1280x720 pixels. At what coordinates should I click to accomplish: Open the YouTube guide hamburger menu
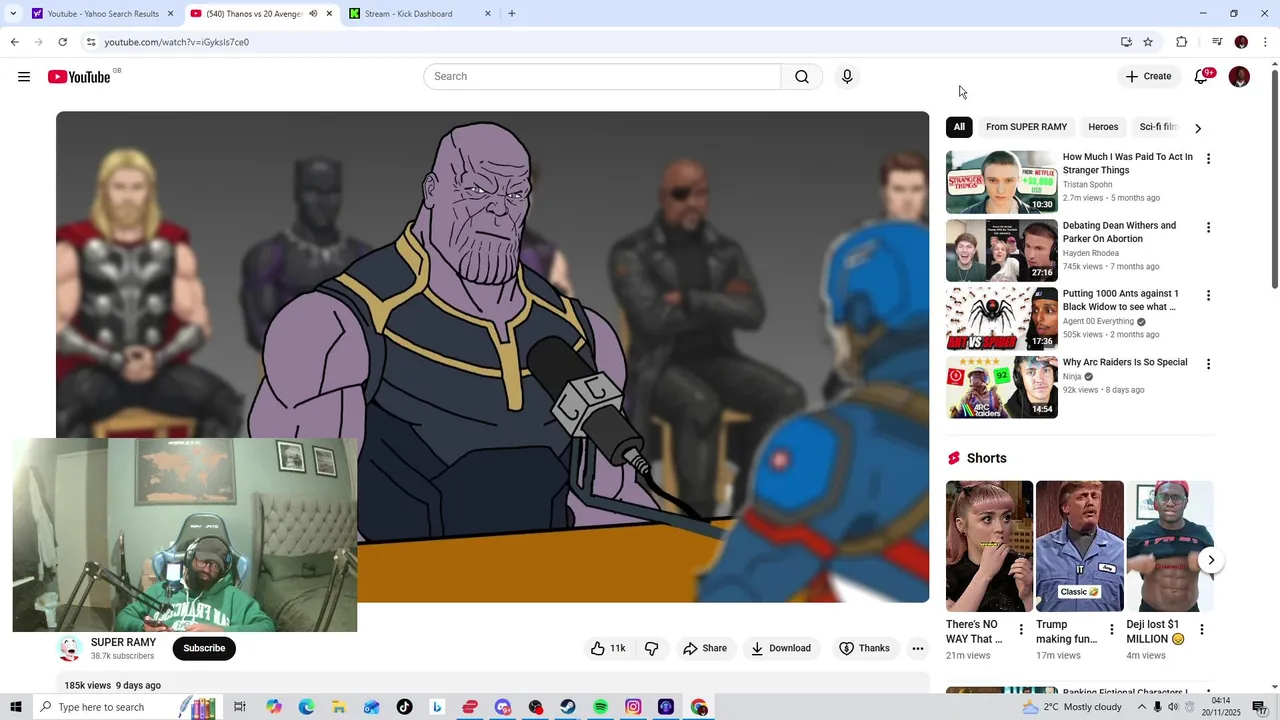pos(24,77)
